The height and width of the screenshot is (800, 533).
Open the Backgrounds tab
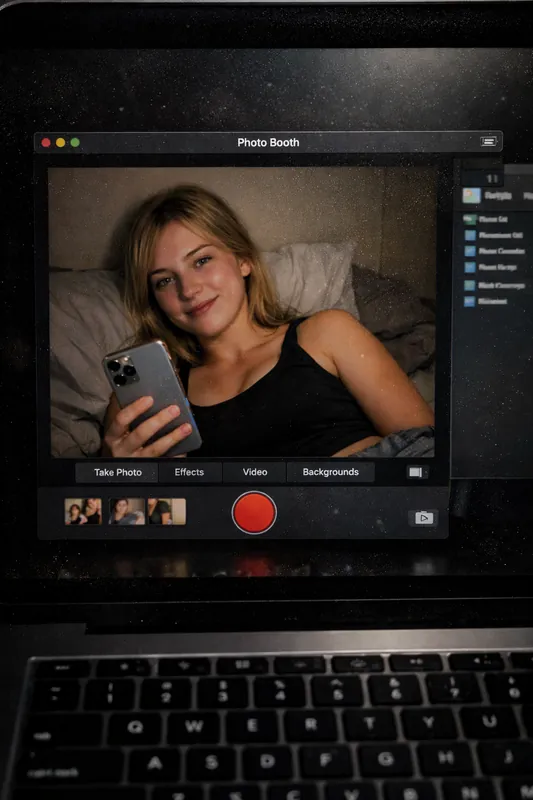(331, 472)
